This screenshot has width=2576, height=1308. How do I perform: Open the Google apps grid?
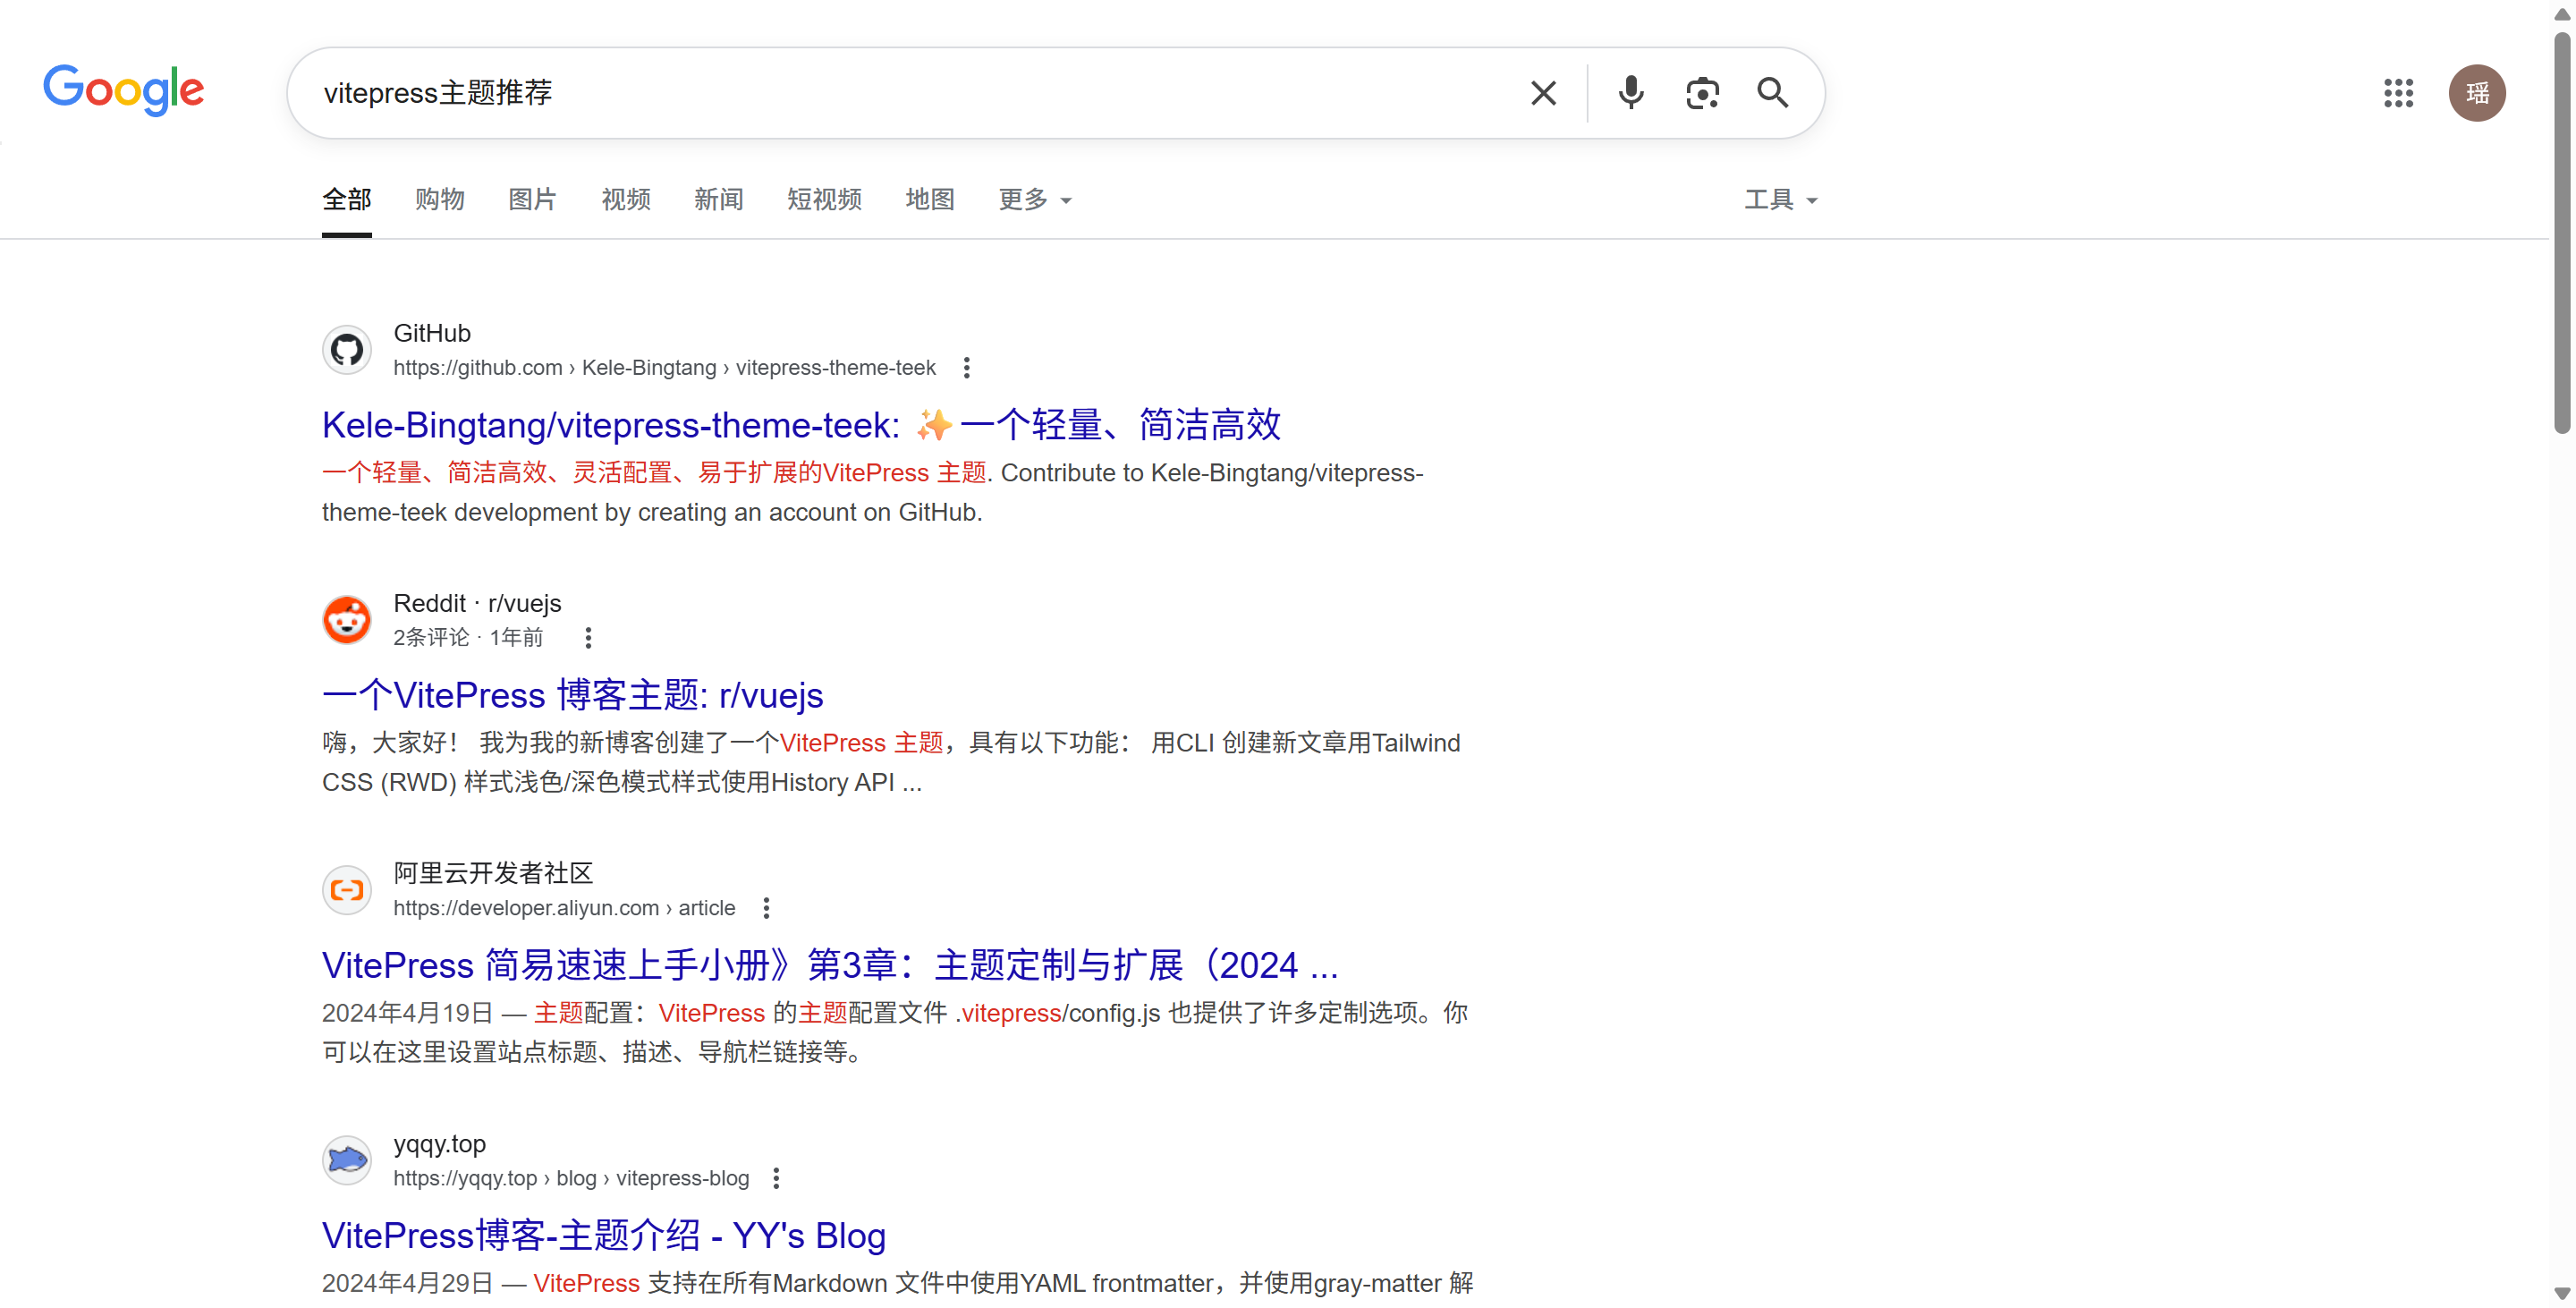2398,93
